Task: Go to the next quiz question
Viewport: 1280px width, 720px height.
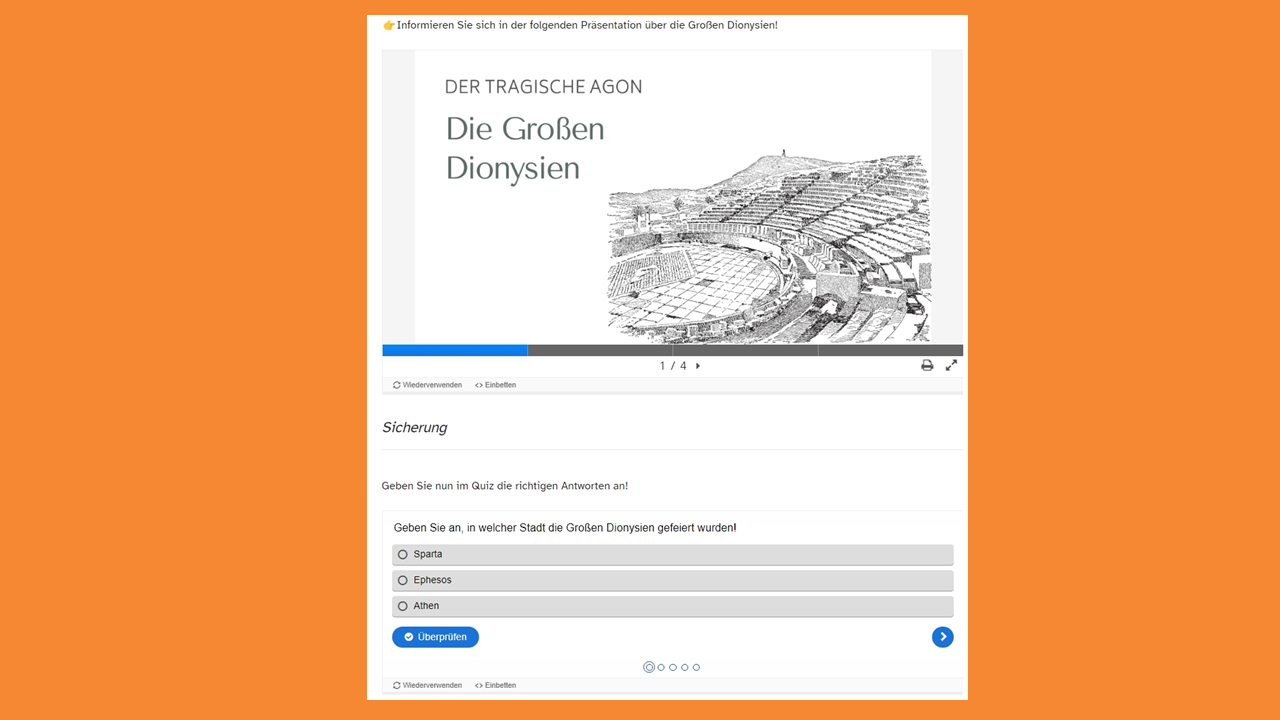Action: (x=942, y=637)
